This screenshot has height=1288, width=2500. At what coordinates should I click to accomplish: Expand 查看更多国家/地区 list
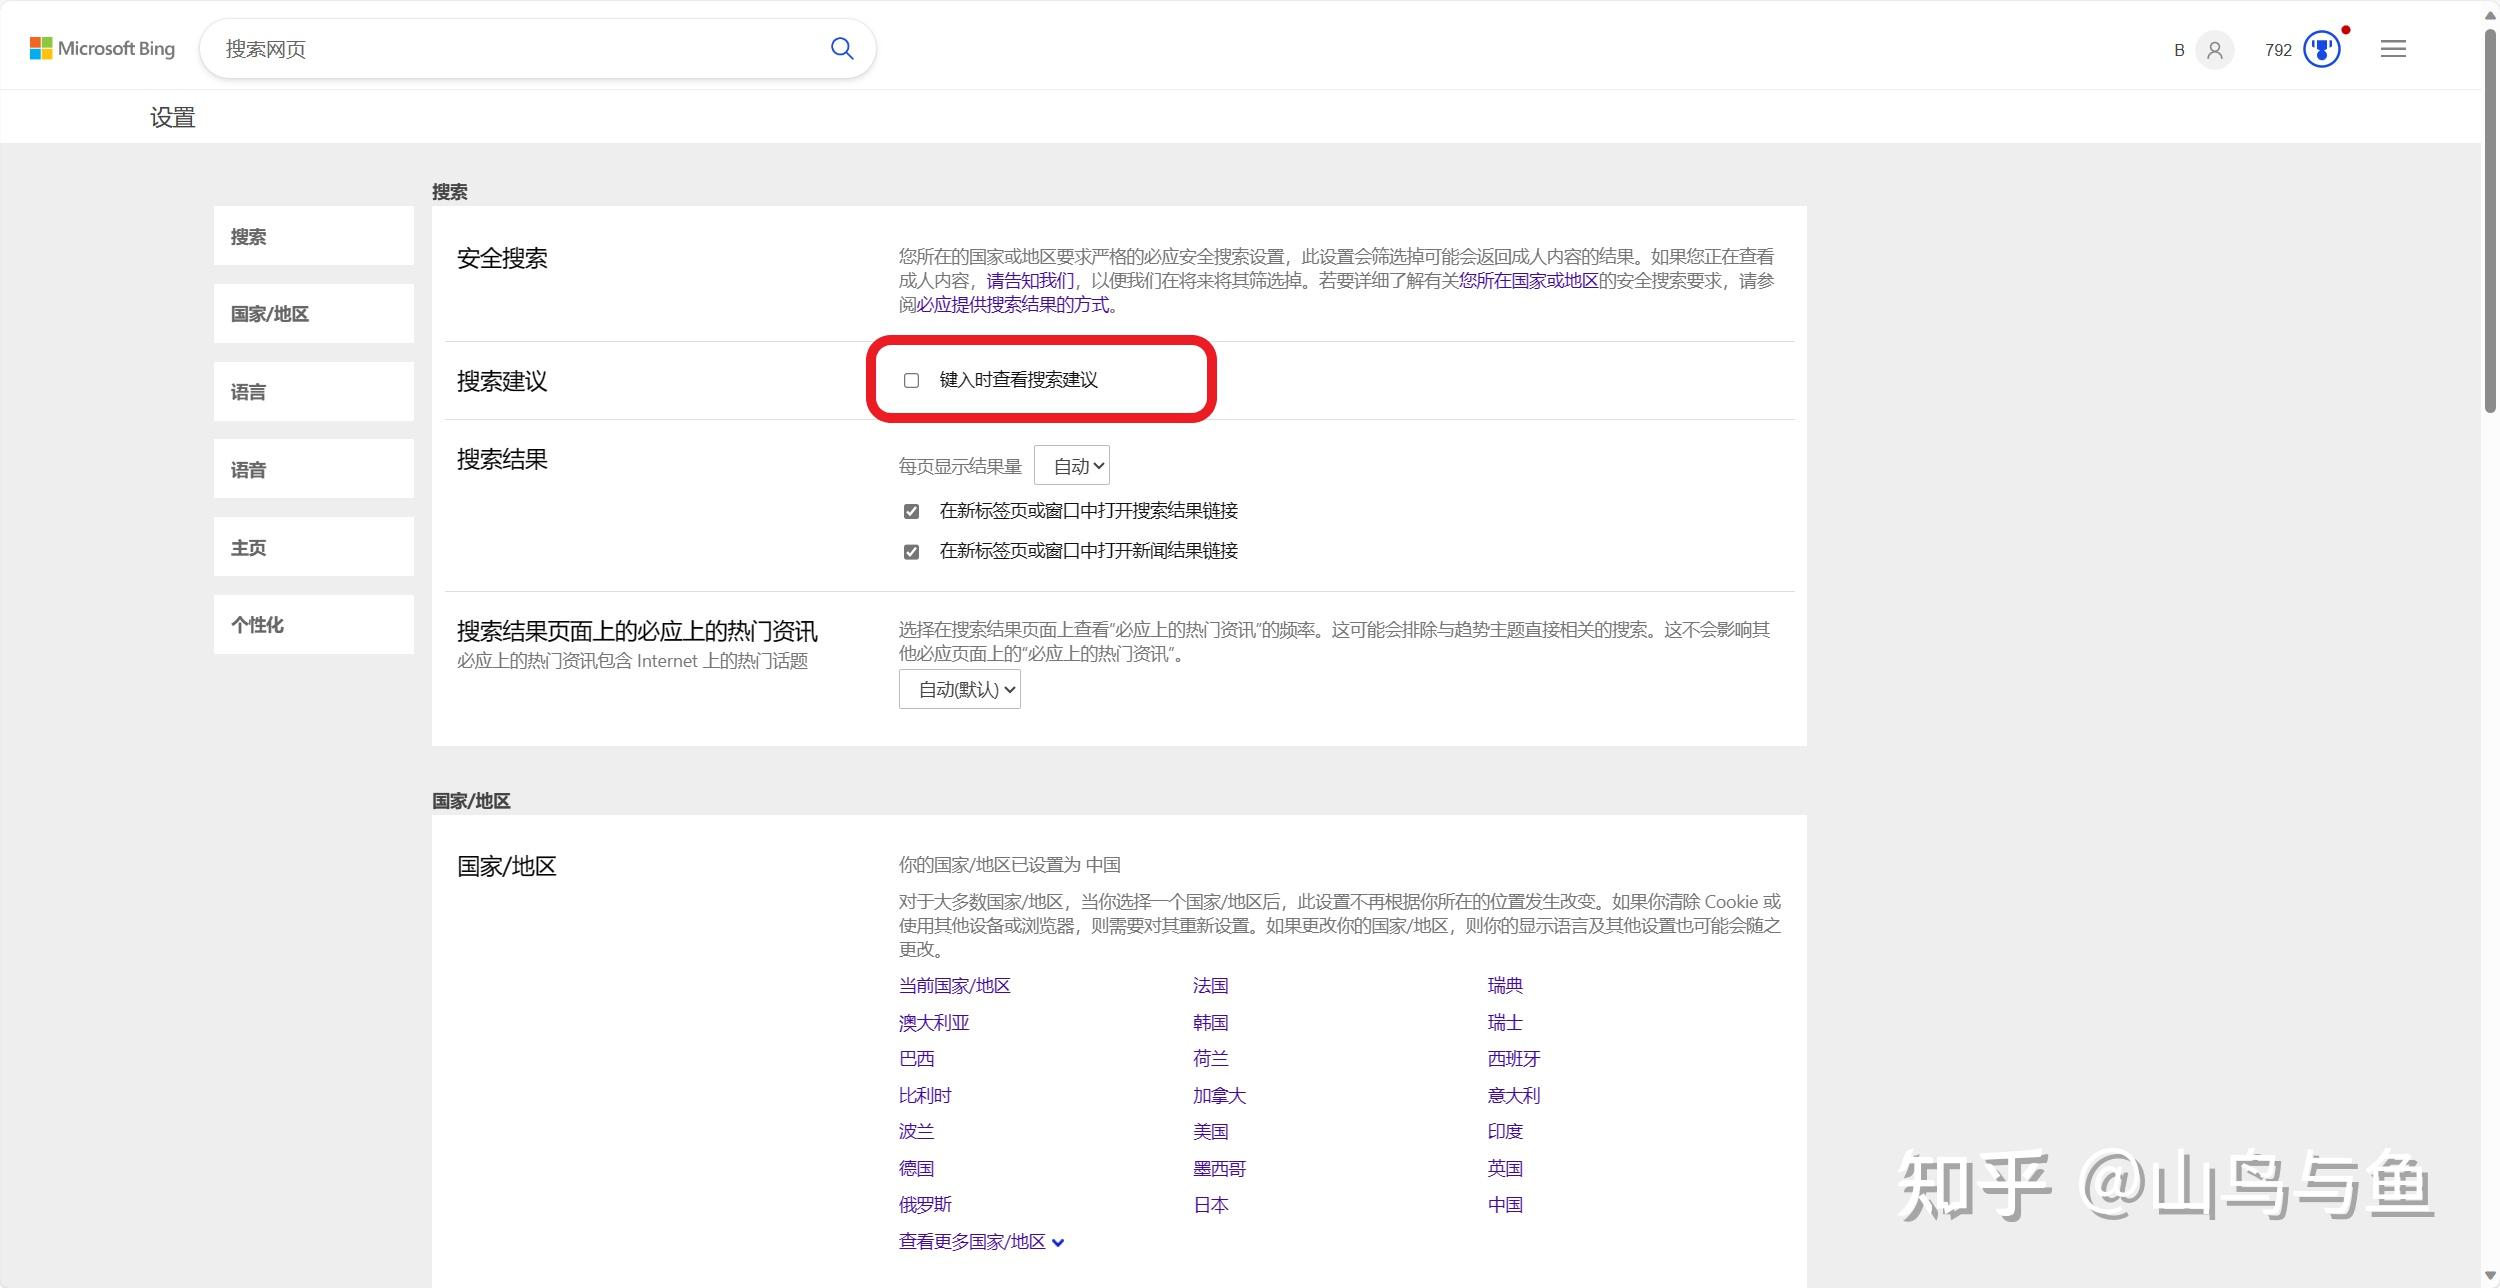(x=981, y=1241)
